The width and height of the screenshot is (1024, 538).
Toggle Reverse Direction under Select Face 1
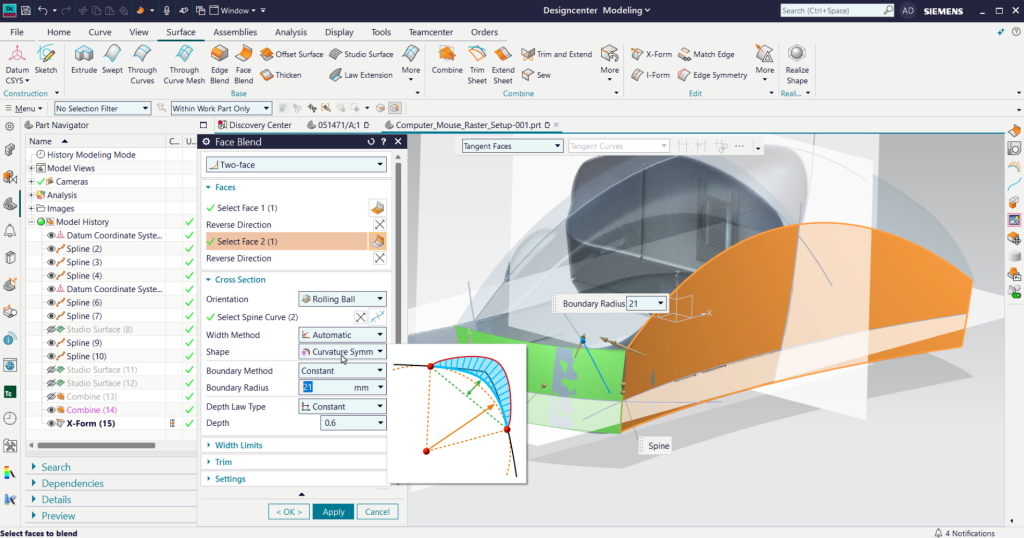(379, 225)
